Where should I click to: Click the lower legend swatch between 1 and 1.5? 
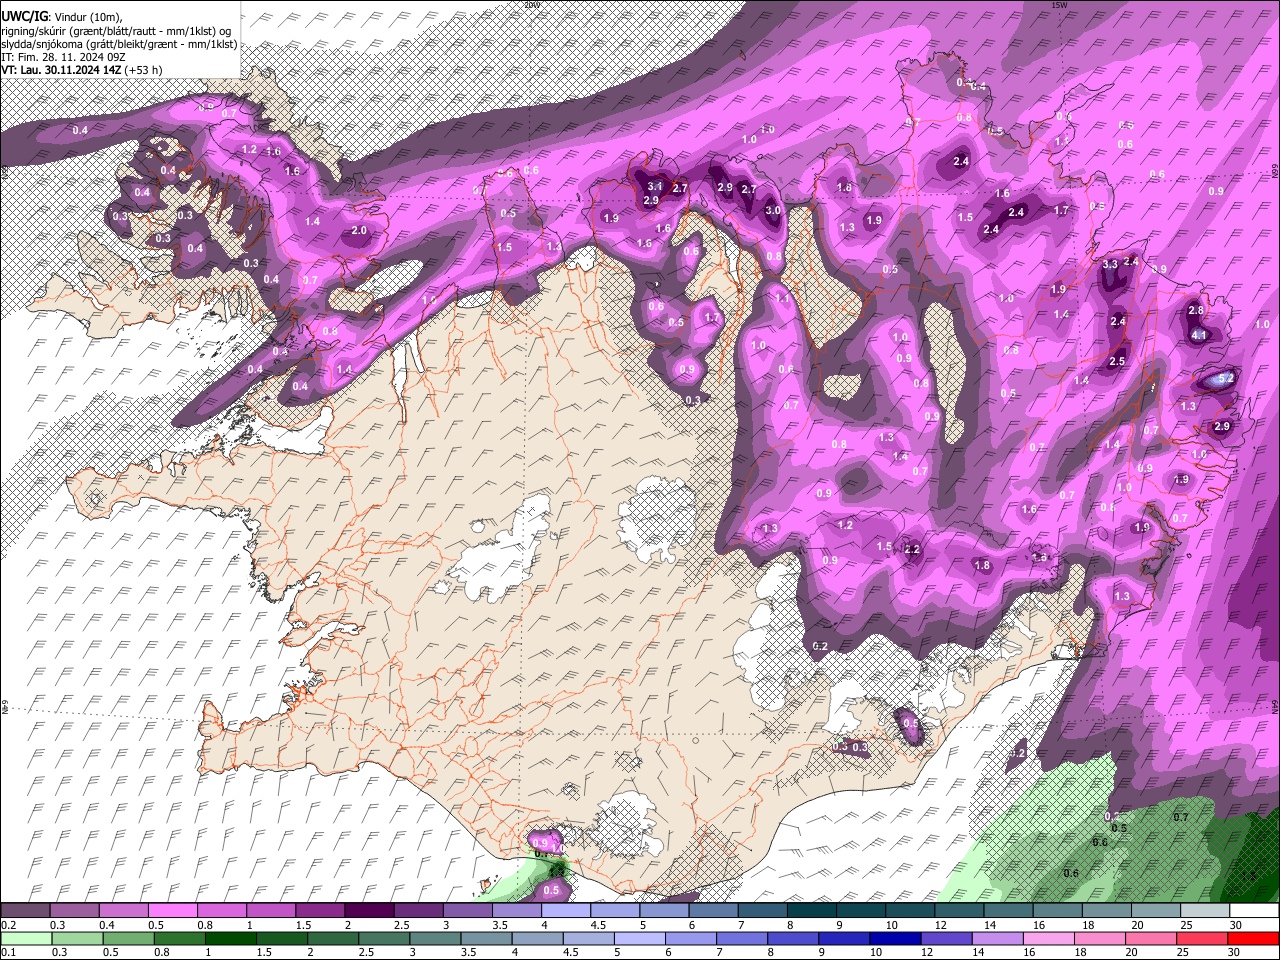[x=230, y=938]
